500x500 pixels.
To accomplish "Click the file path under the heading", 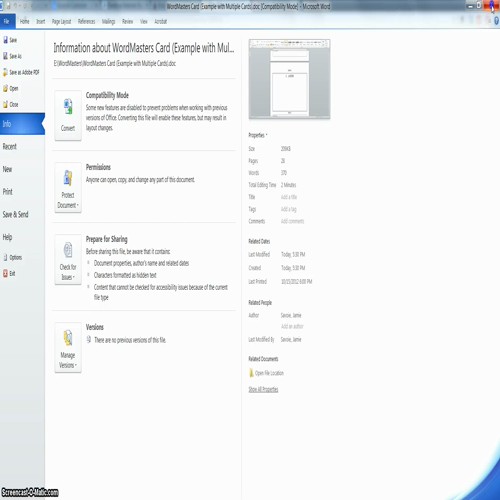I will [115, 64].
